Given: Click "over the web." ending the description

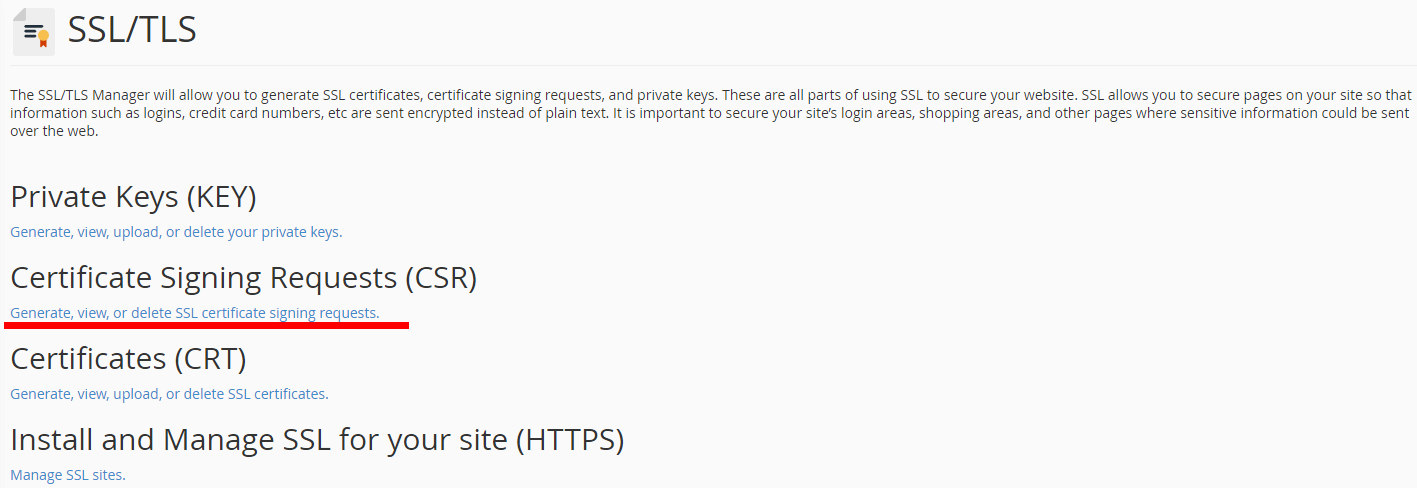Looking at the screenshot, I should [x=54, y=131].
